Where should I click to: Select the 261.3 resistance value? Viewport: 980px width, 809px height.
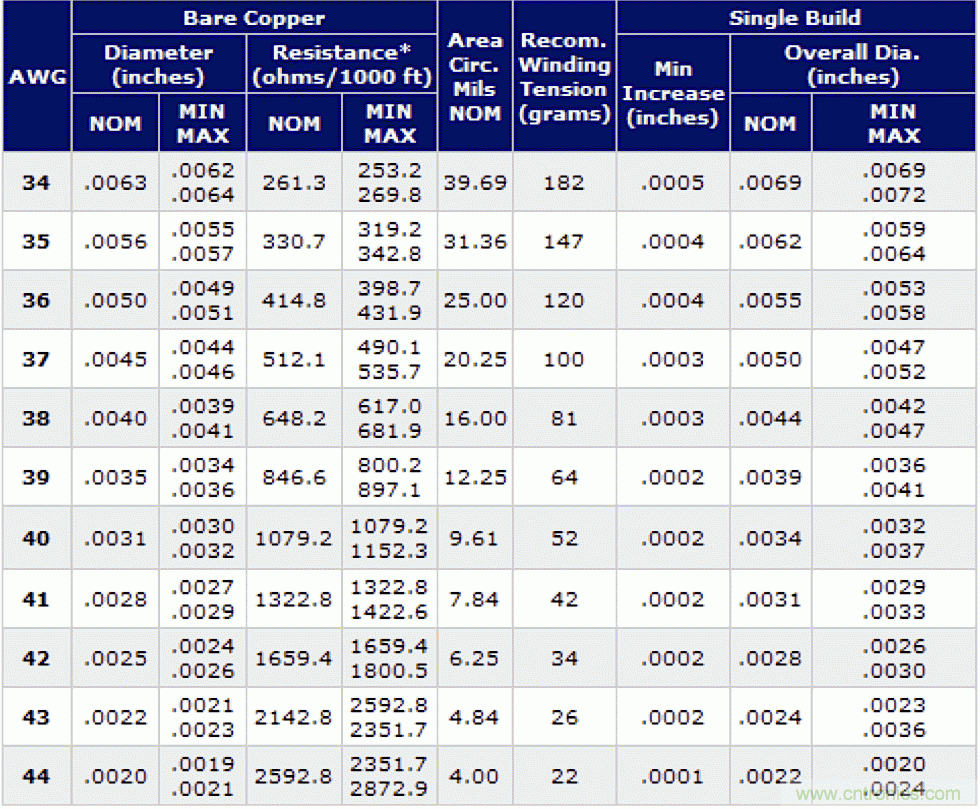click(x=293, y=183)
